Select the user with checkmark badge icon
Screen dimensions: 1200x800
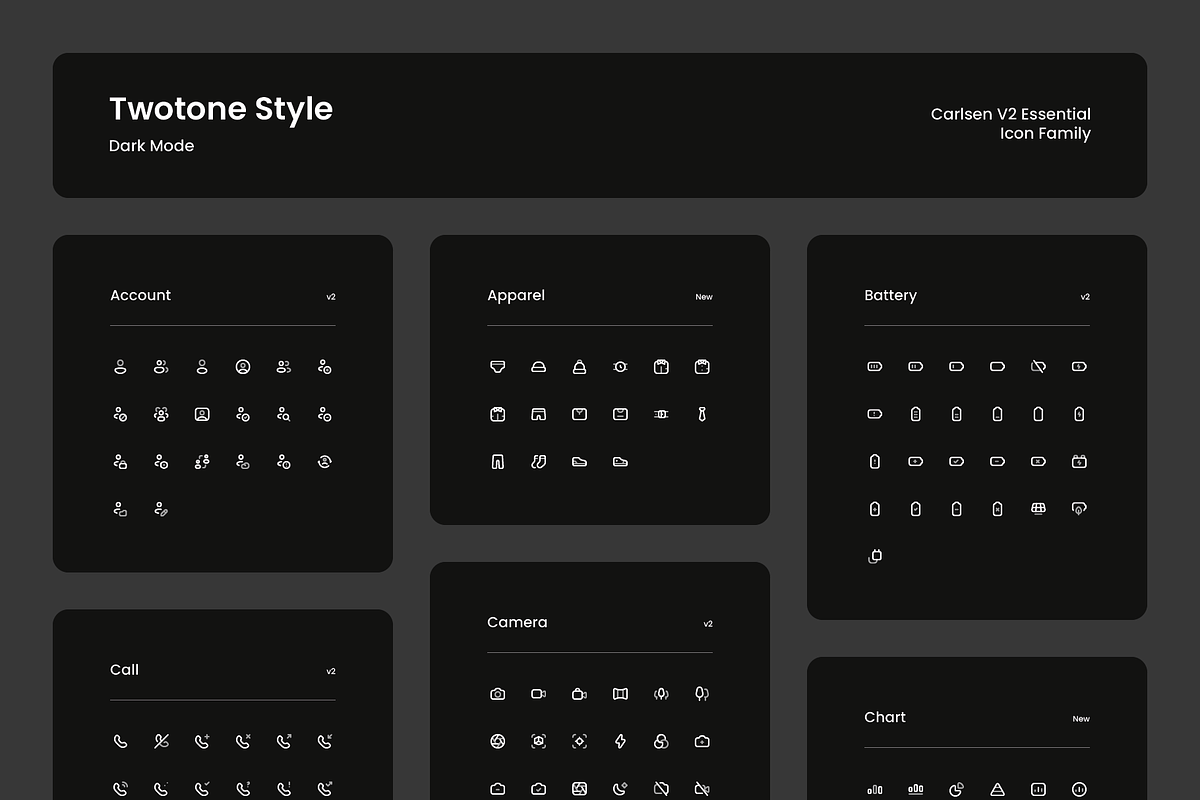(243, 414)
